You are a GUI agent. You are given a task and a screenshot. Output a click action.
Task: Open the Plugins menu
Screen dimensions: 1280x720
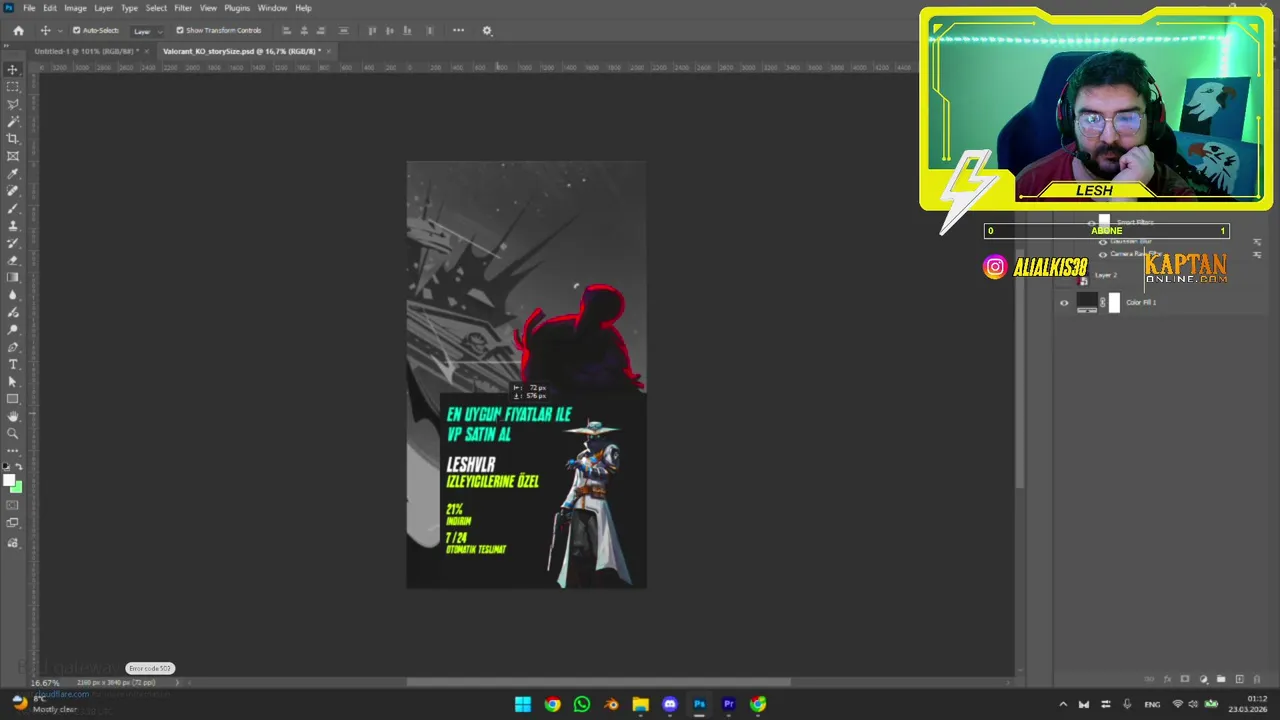coord(237,8)
